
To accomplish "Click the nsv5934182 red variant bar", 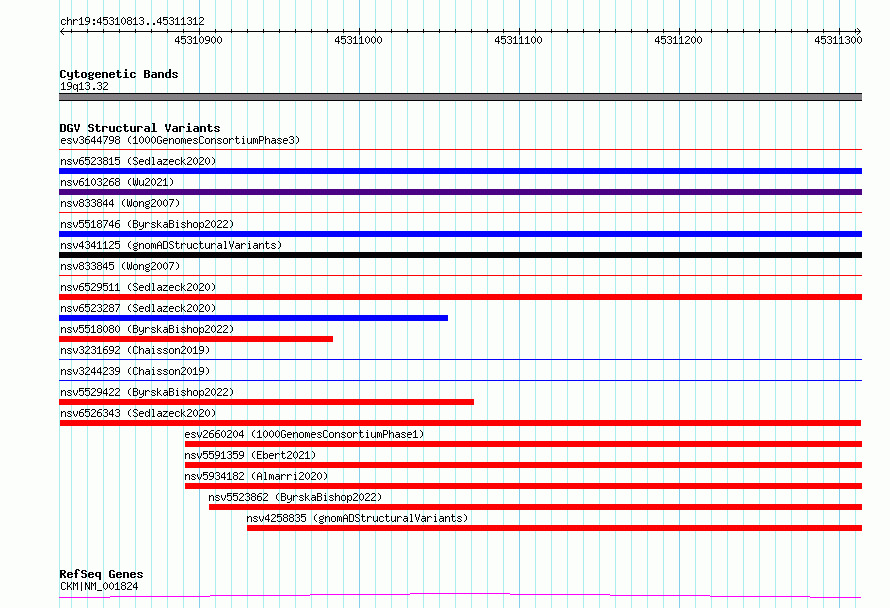I will [523, 486].
